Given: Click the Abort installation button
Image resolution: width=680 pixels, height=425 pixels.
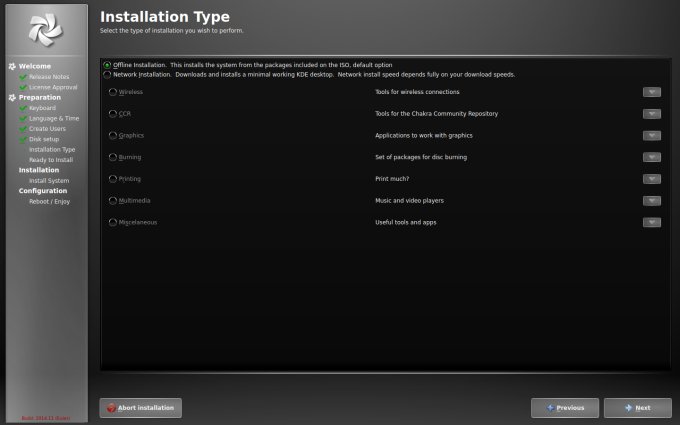Looking at the screenshot, I should pos(141,408).
